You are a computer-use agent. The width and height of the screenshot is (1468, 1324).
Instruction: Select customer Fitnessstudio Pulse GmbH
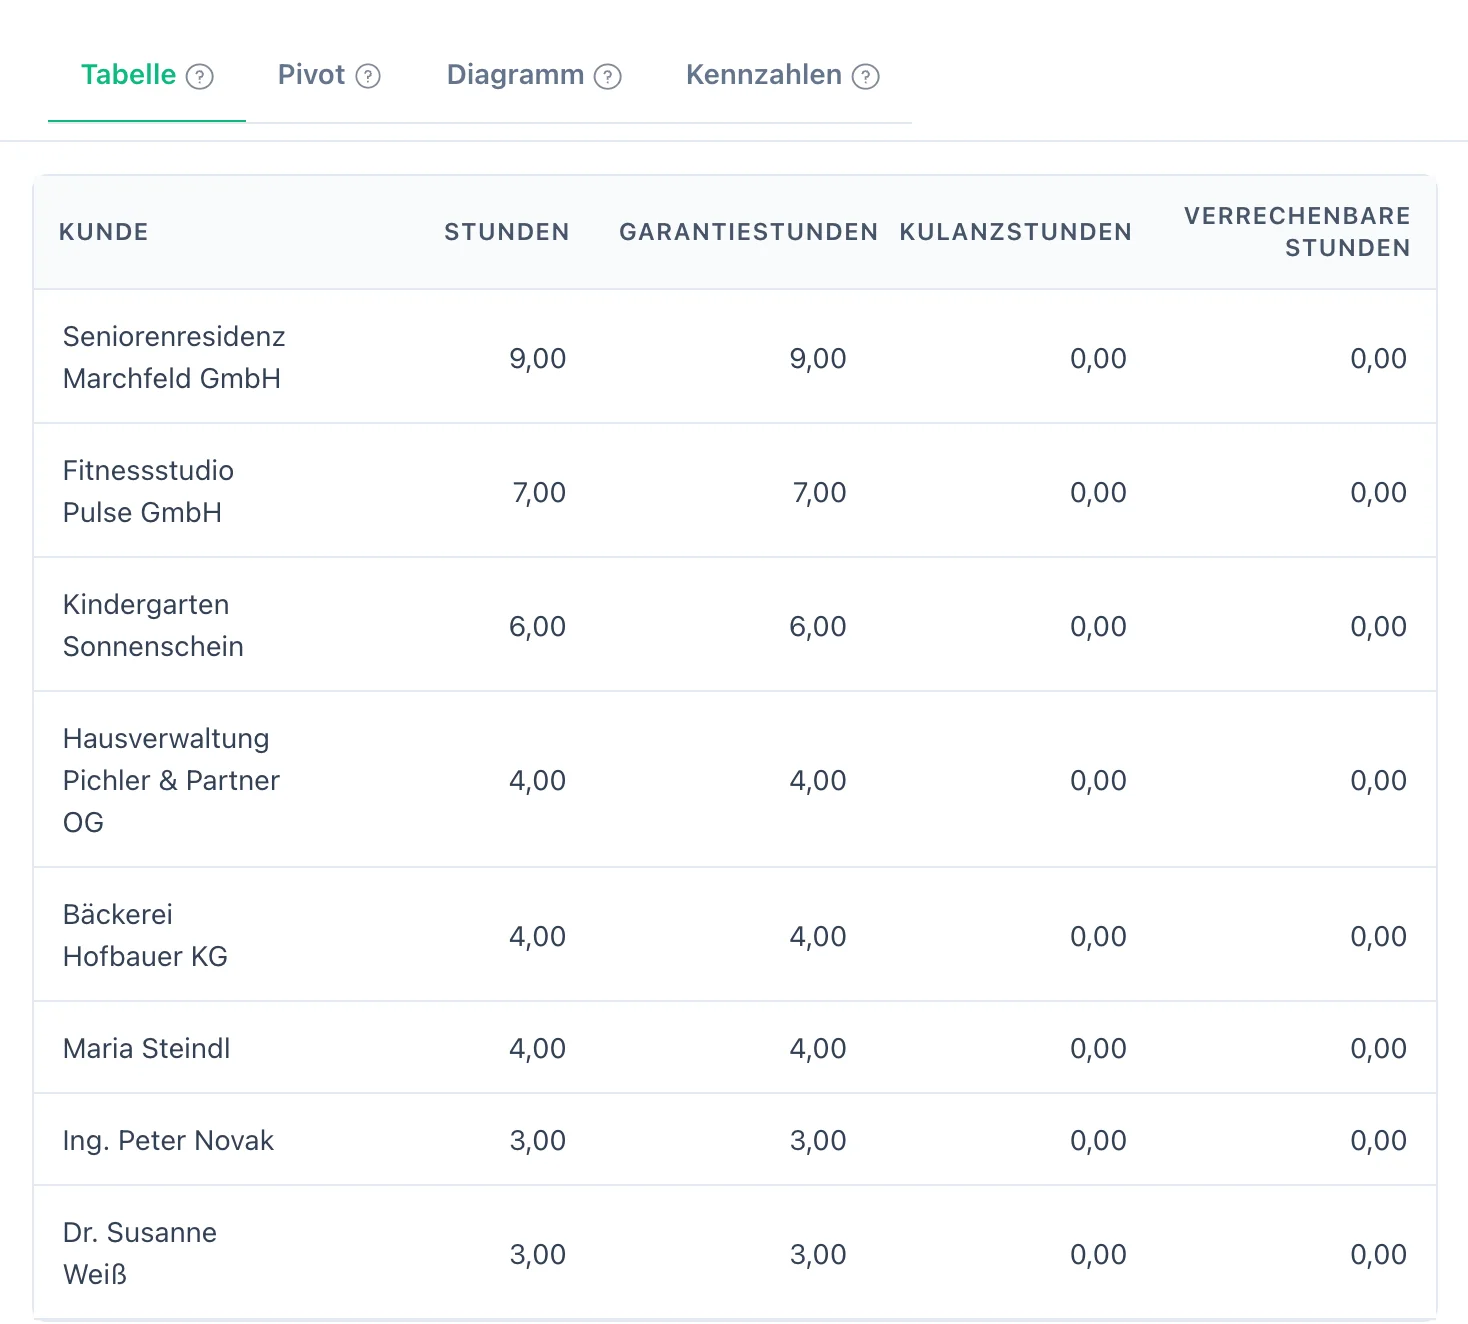coord(148,491)
